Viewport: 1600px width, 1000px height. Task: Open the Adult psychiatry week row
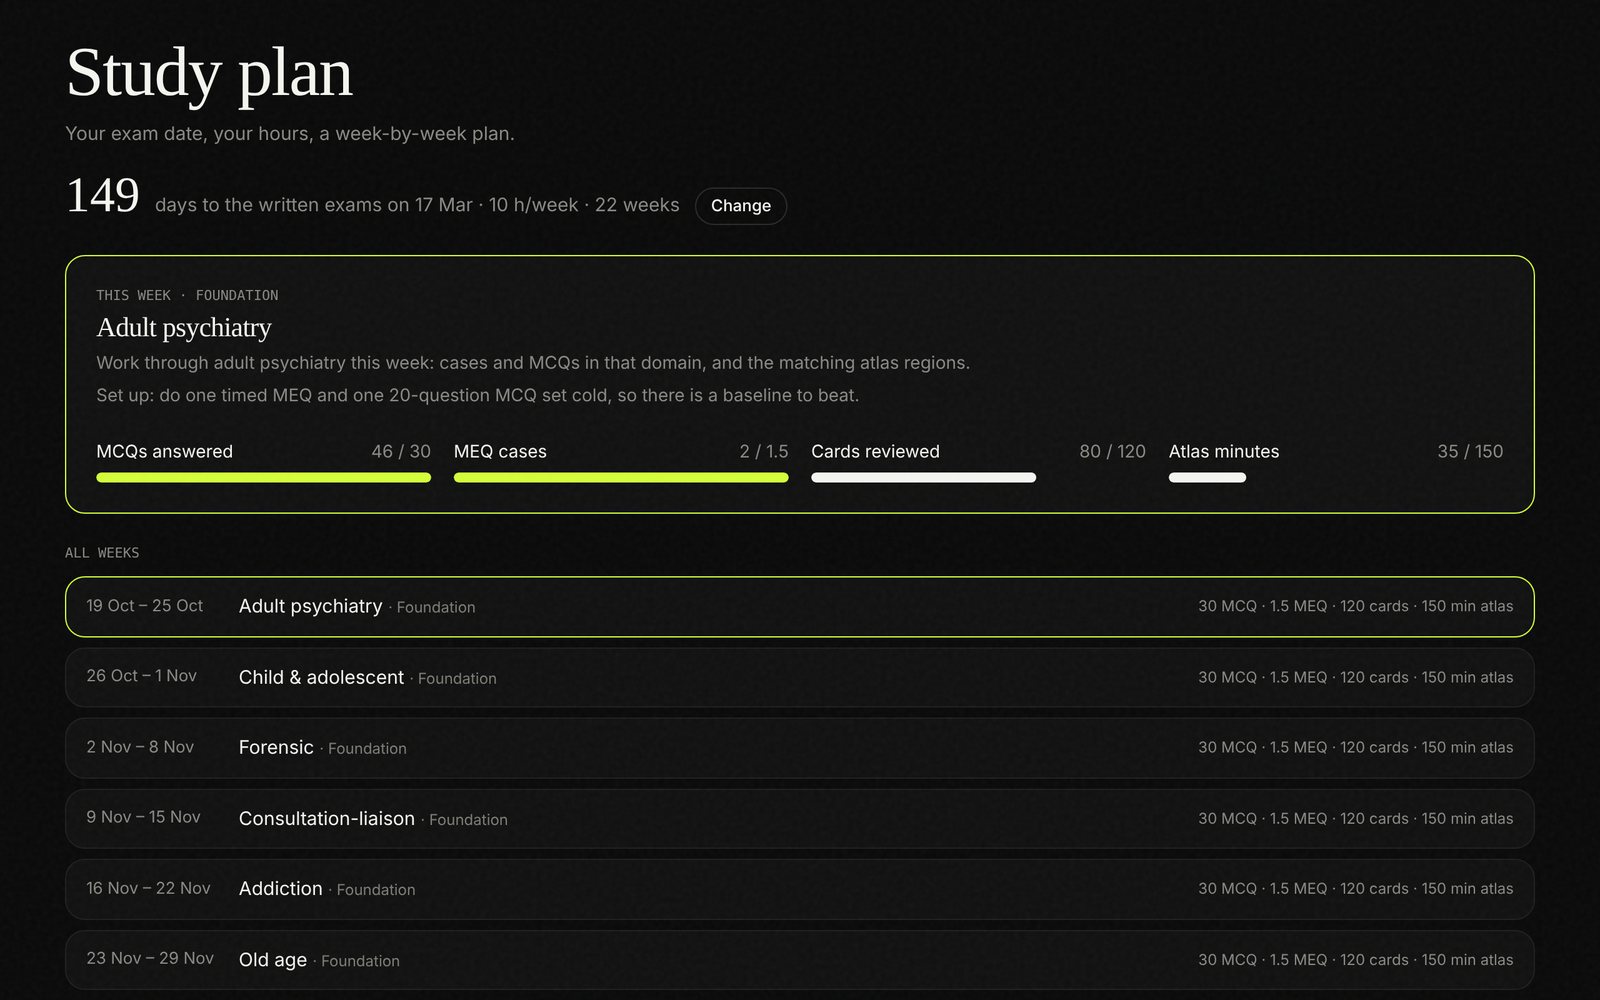click(x=799, y=606)
